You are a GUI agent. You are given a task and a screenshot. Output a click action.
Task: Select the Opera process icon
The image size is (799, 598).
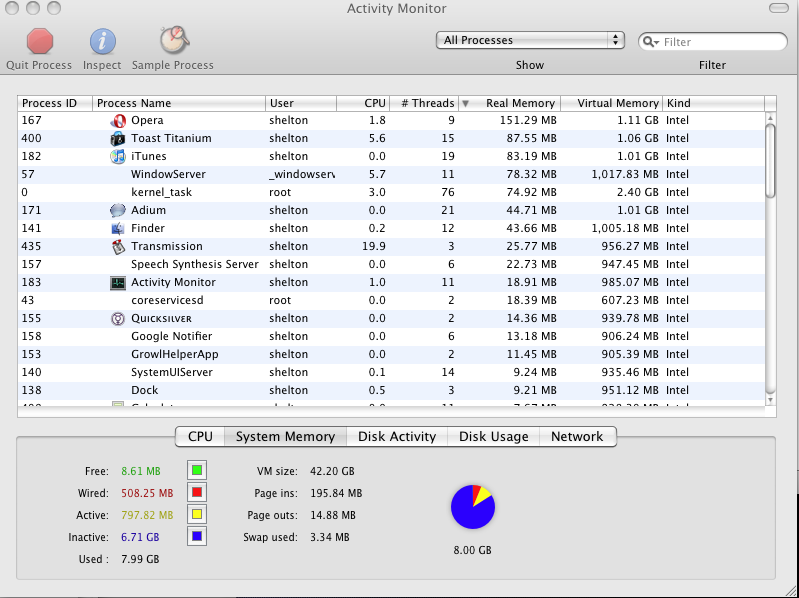click(118, 121)
